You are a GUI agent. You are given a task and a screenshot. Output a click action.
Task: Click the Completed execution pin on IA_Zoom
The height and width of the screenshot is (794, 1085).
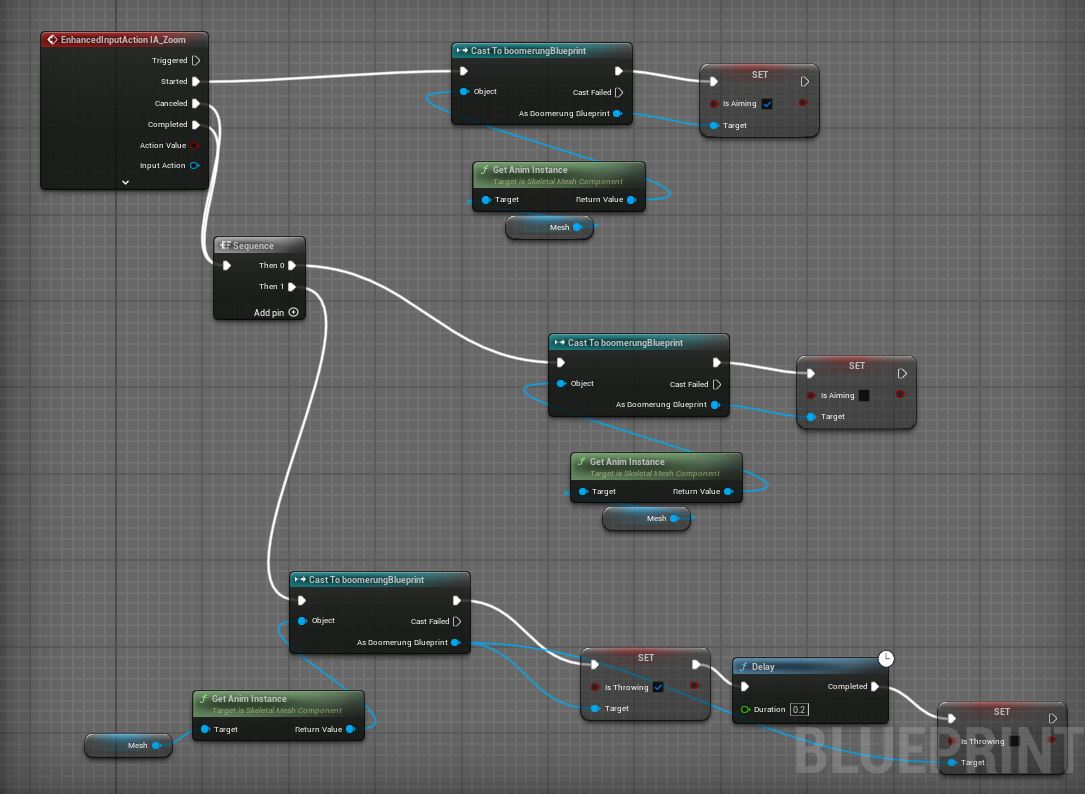(x=196, y=125)
